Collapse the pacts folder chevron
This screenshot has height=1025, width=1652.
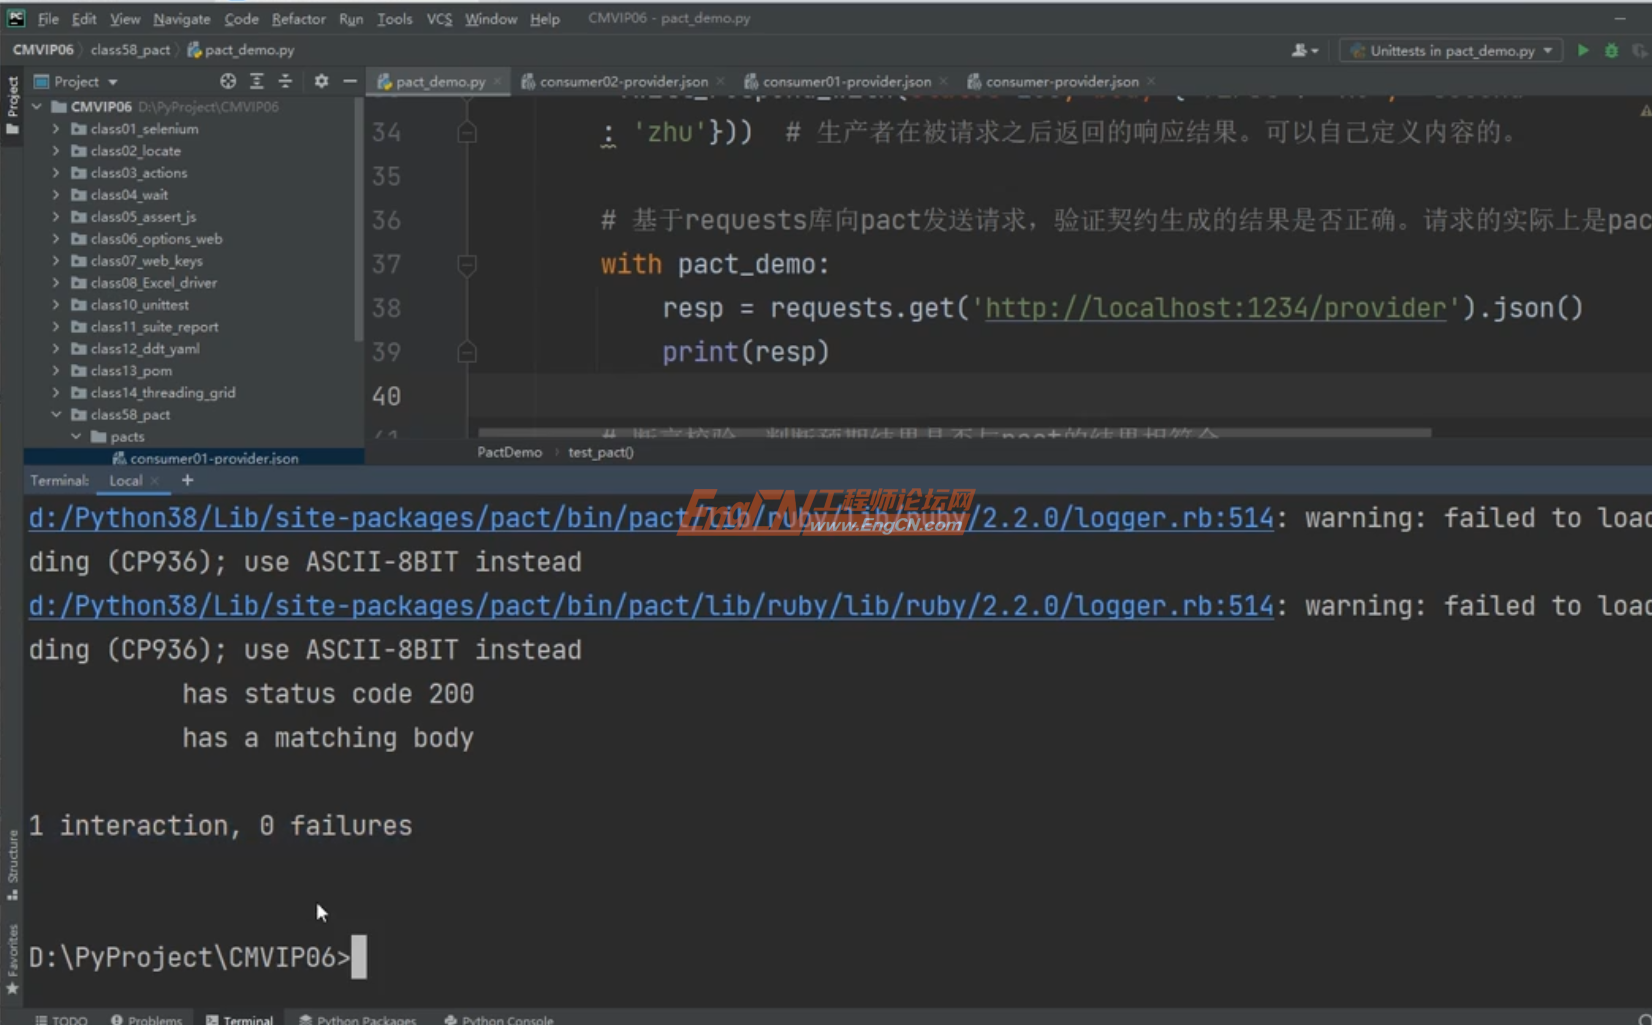coord(75,436)
